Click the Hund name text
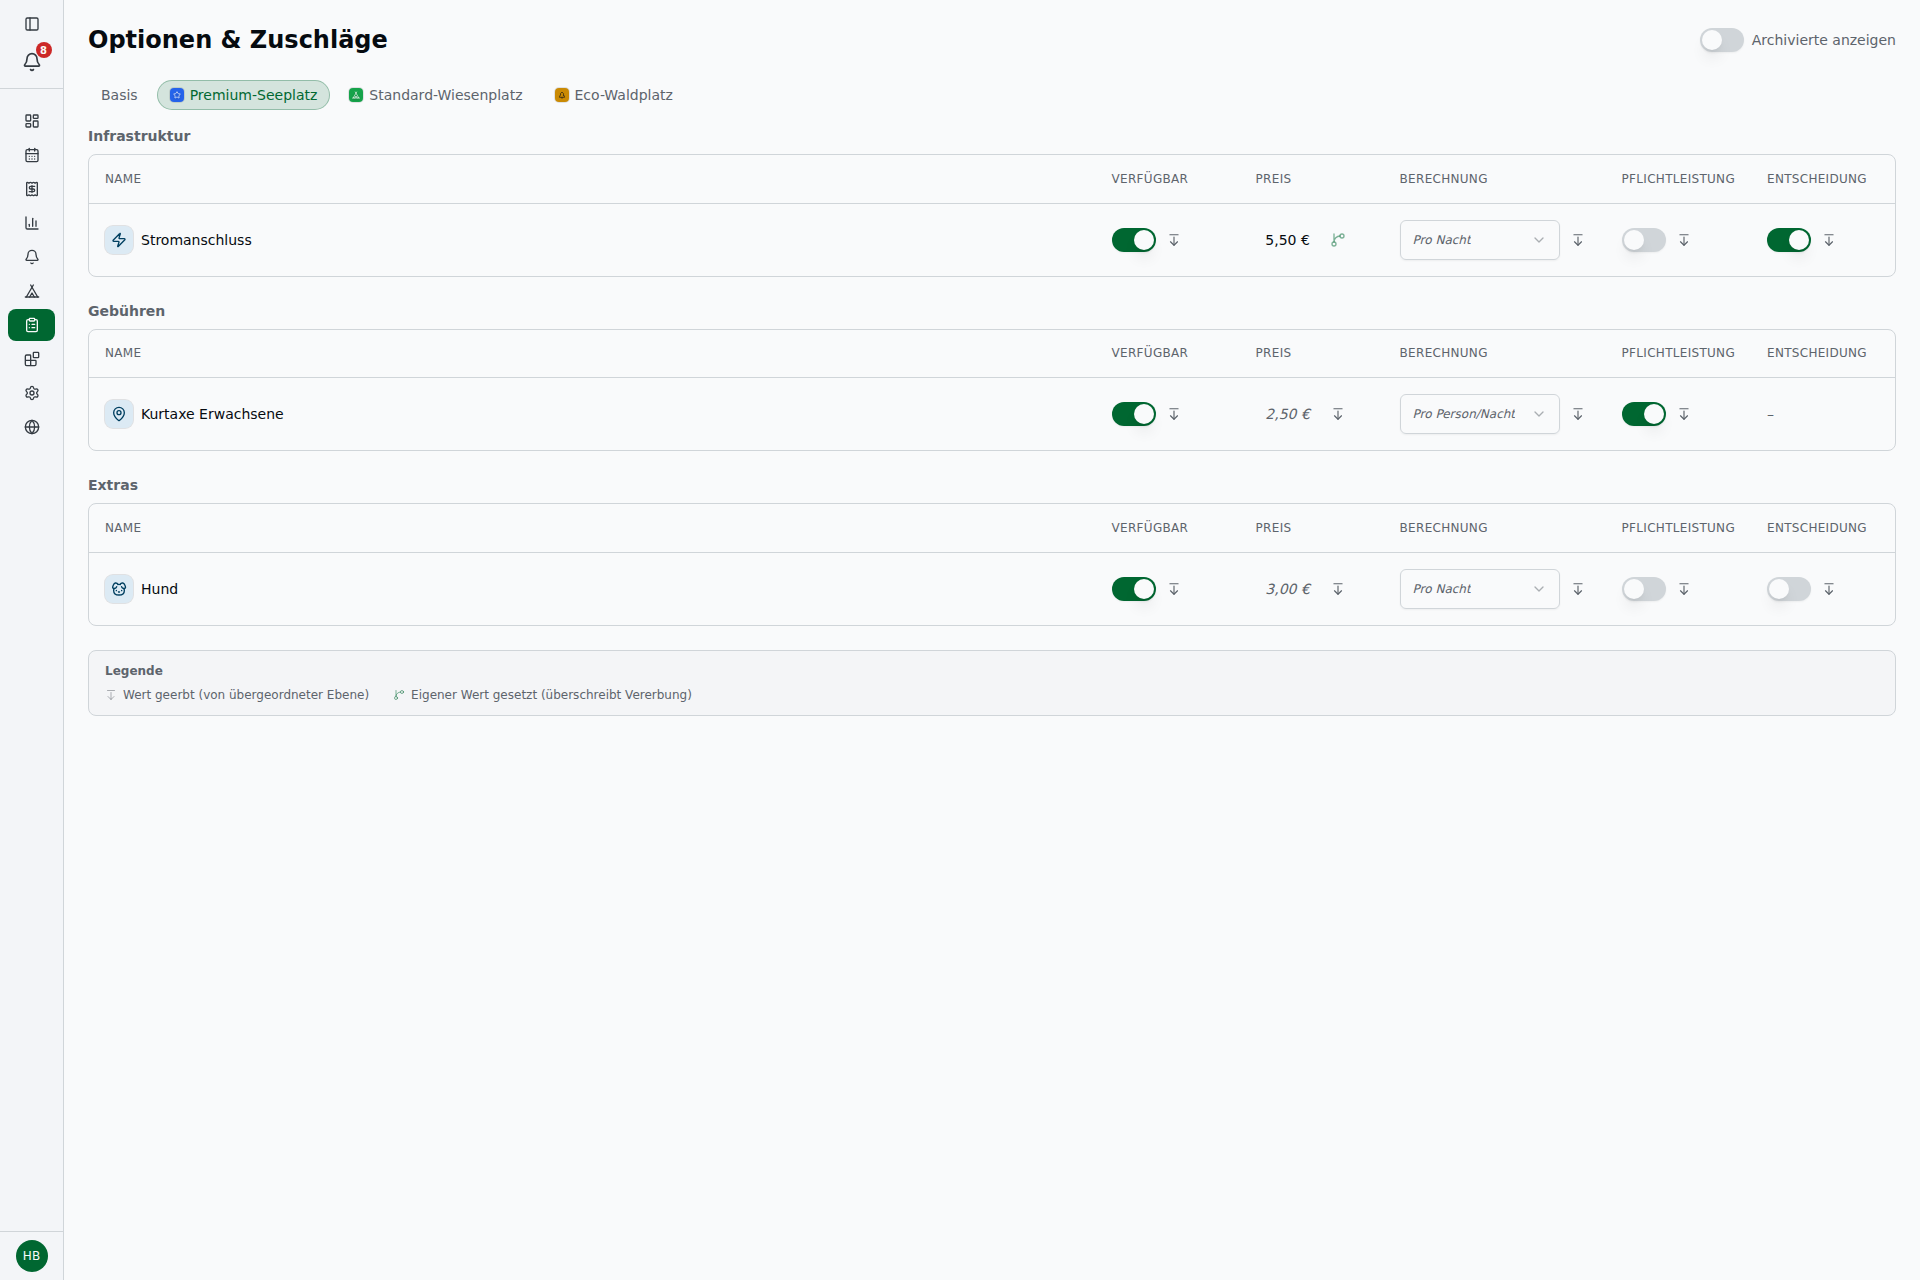This screenshot has height=1280, width=1920. pyautogui.click(x=159, y=589)
